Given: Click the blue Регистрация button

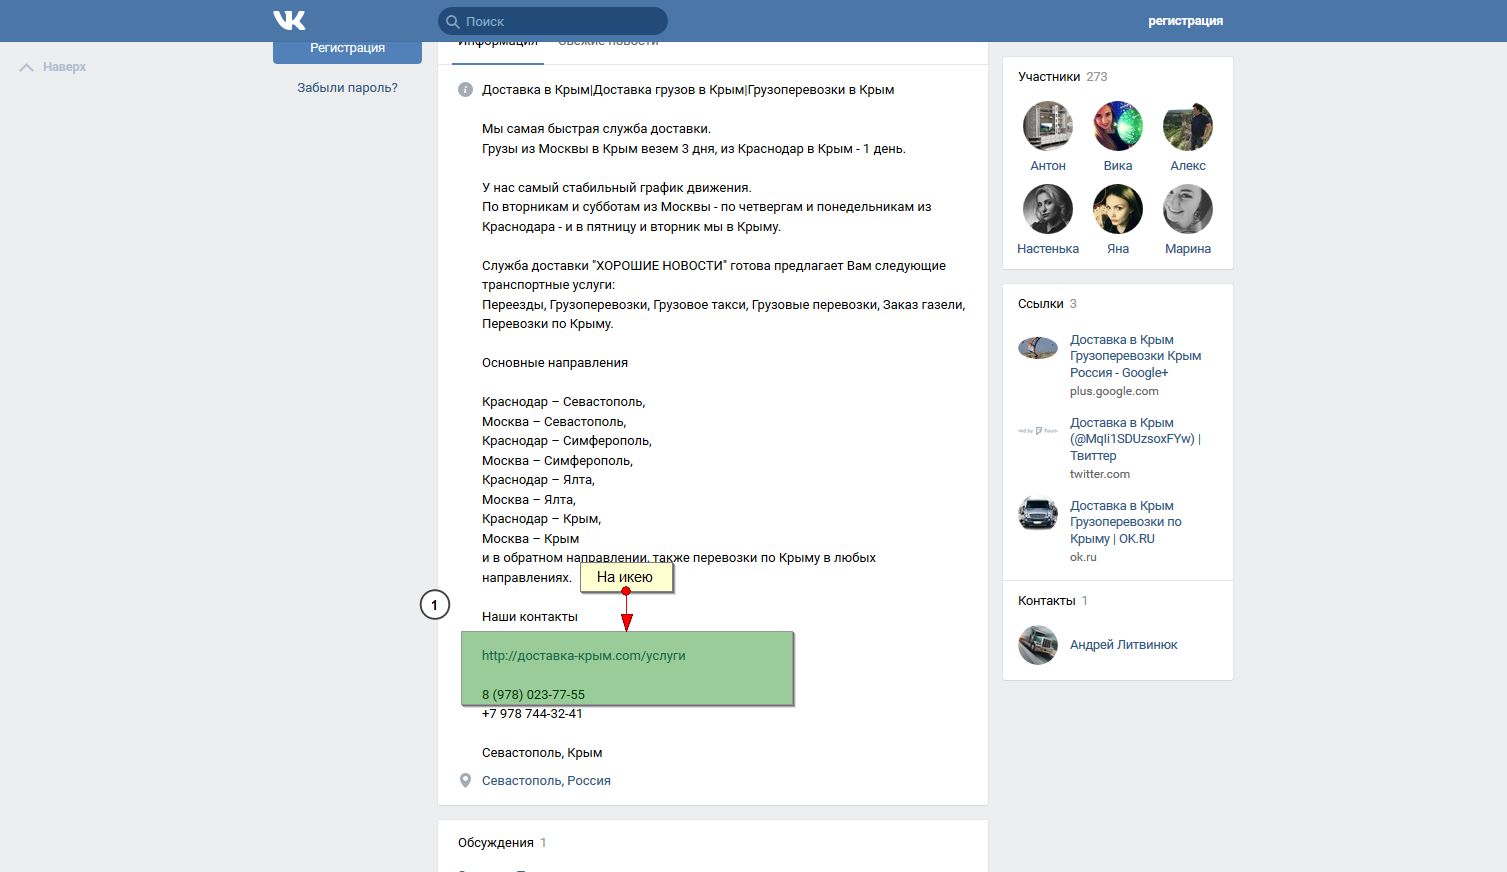Looking at the screenshot, I should pos(347,48).
